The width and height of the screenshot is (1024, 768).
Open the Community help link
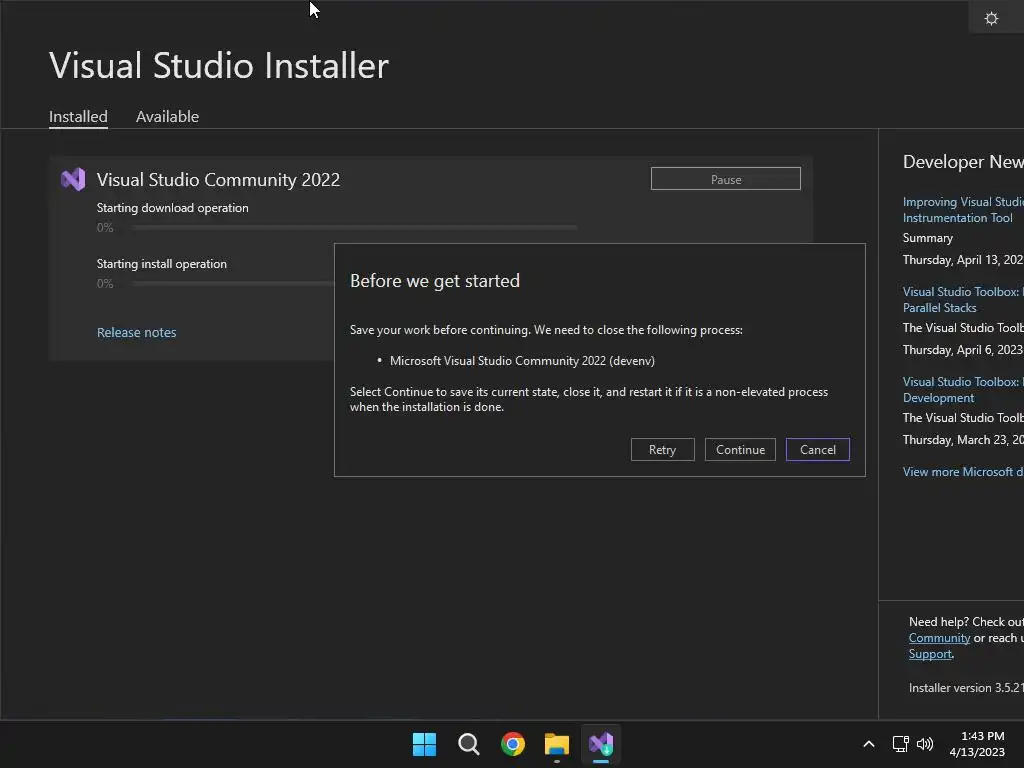(939, 638)
